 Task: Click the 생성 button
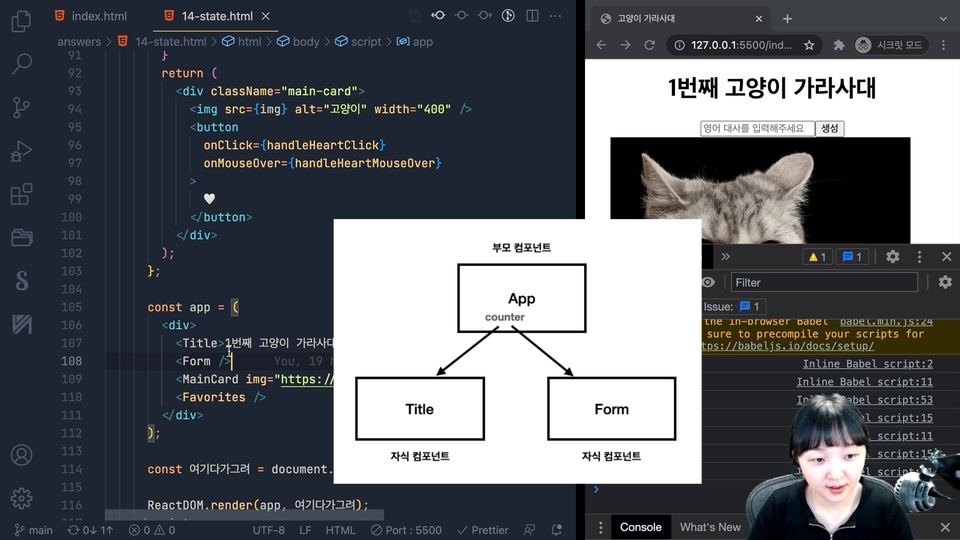tap(830, 128)
